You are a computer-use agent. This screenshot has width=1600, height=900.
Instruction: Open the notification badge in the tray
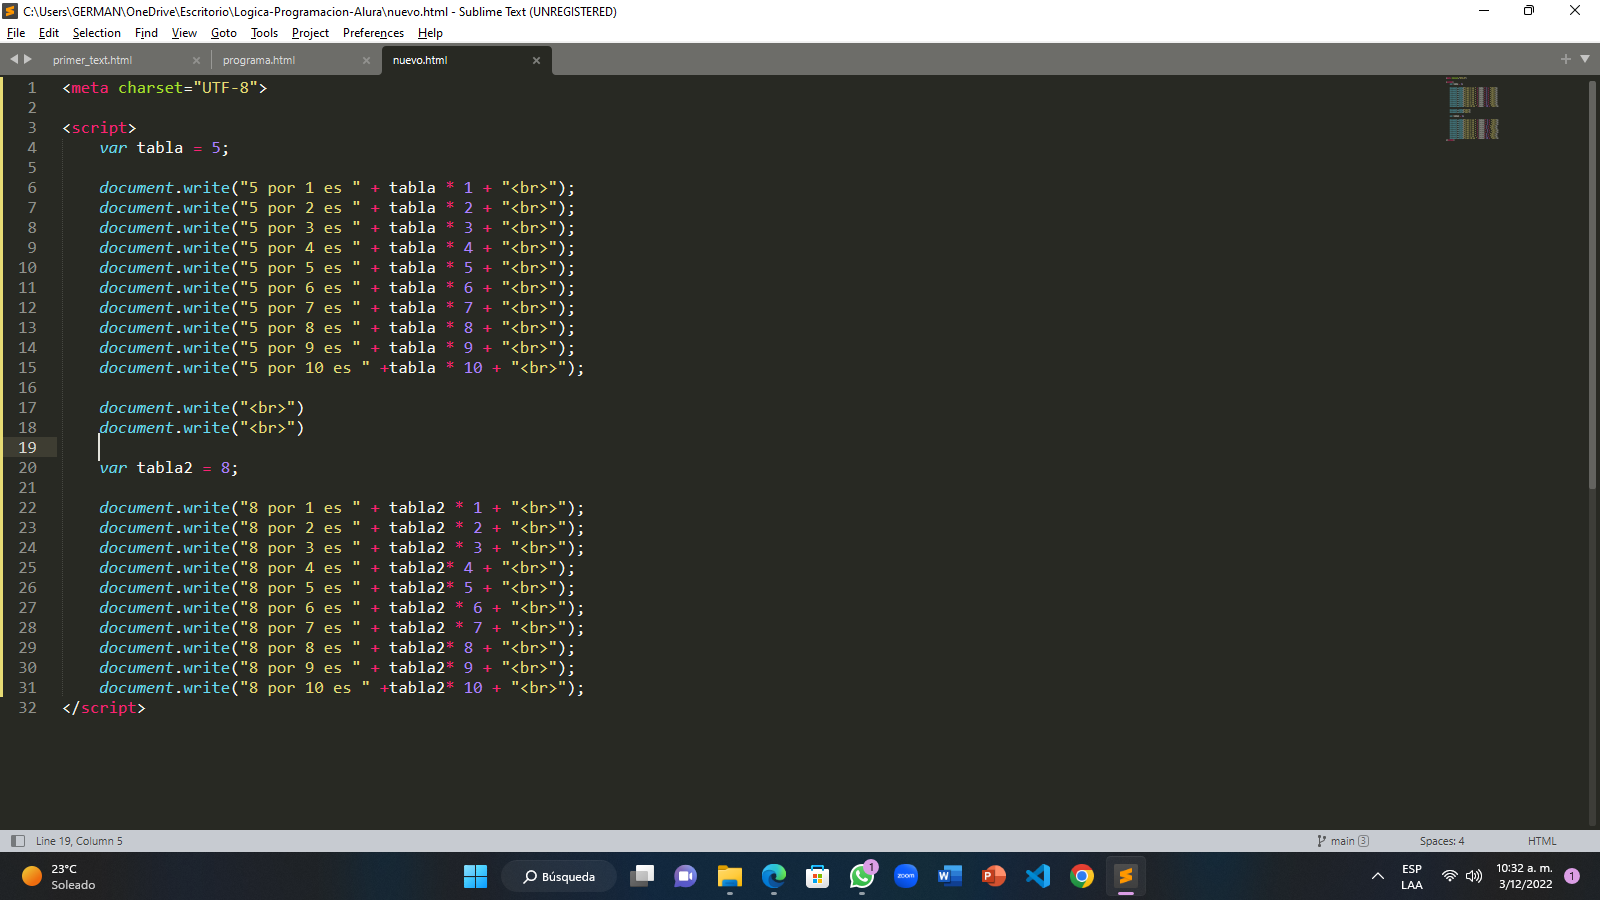[x=1572, y=876]
